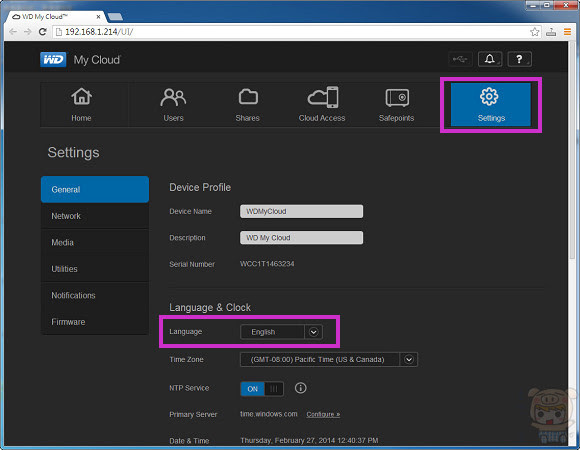Click the USB devices icon
This screenshot has width=580, height=450.
[460, 59]
